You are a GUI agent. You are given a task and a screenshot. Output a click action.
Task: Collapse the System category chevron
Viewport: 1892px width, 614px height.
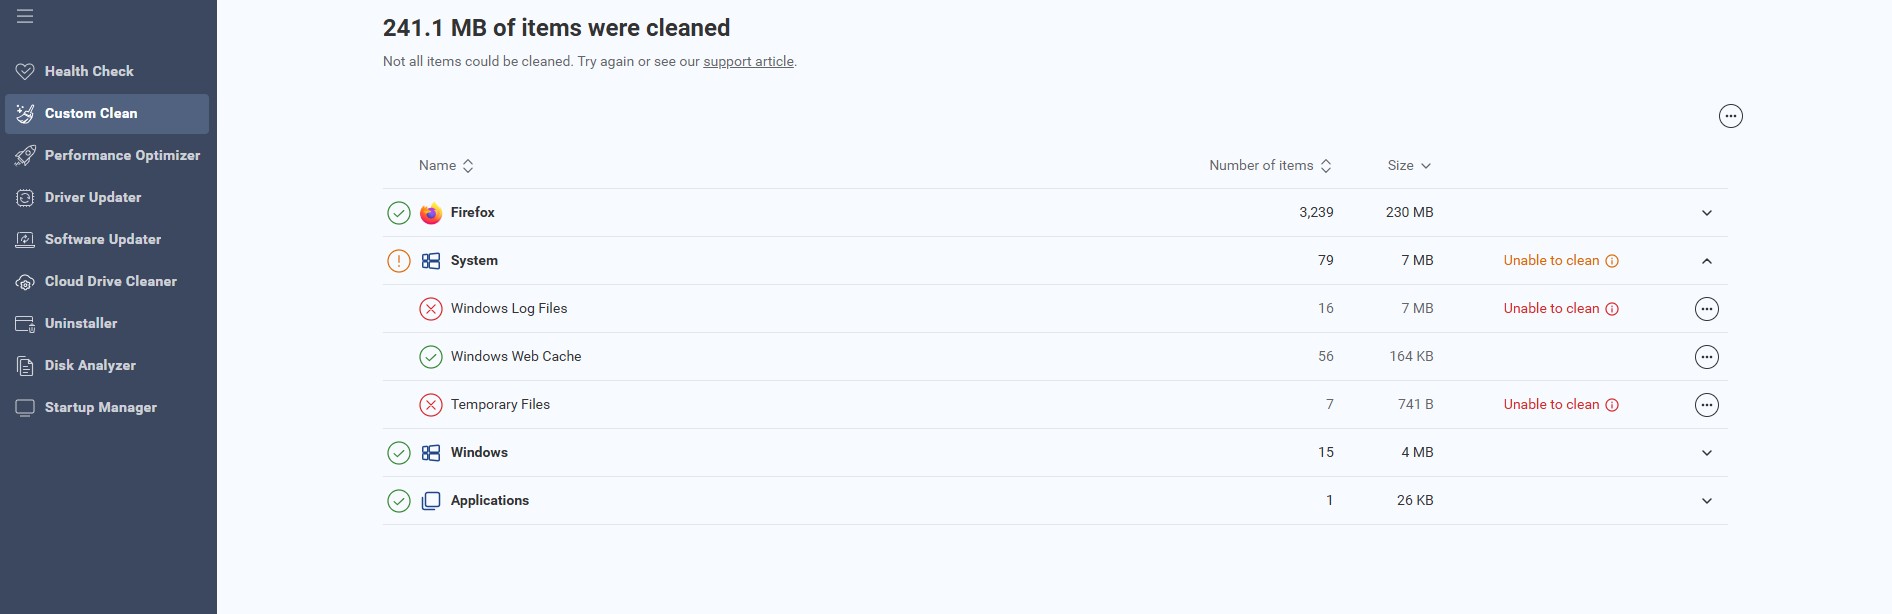click(x=1706, y=261)
